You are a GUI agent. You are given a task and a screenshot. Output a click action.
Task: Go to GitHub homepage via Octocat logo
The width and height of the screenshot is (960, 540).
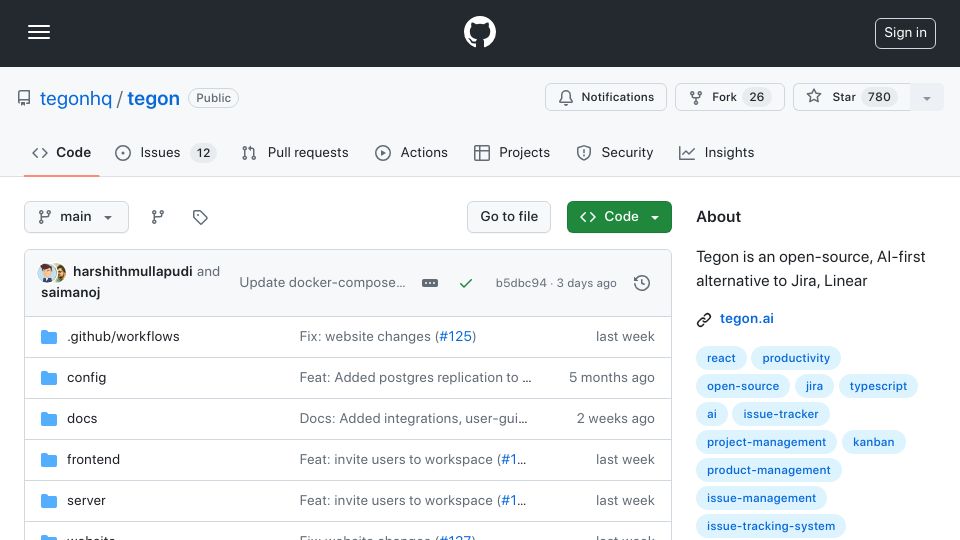tap(479, 32)
